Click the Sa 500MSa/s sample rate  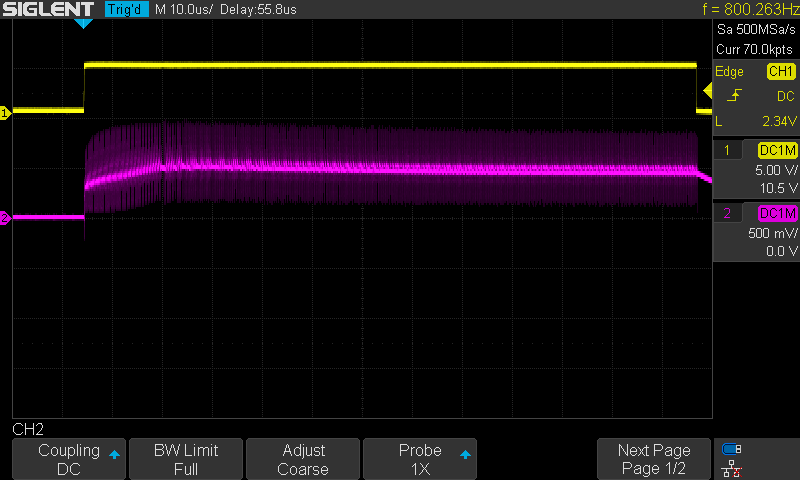click(x=756, y=30)
